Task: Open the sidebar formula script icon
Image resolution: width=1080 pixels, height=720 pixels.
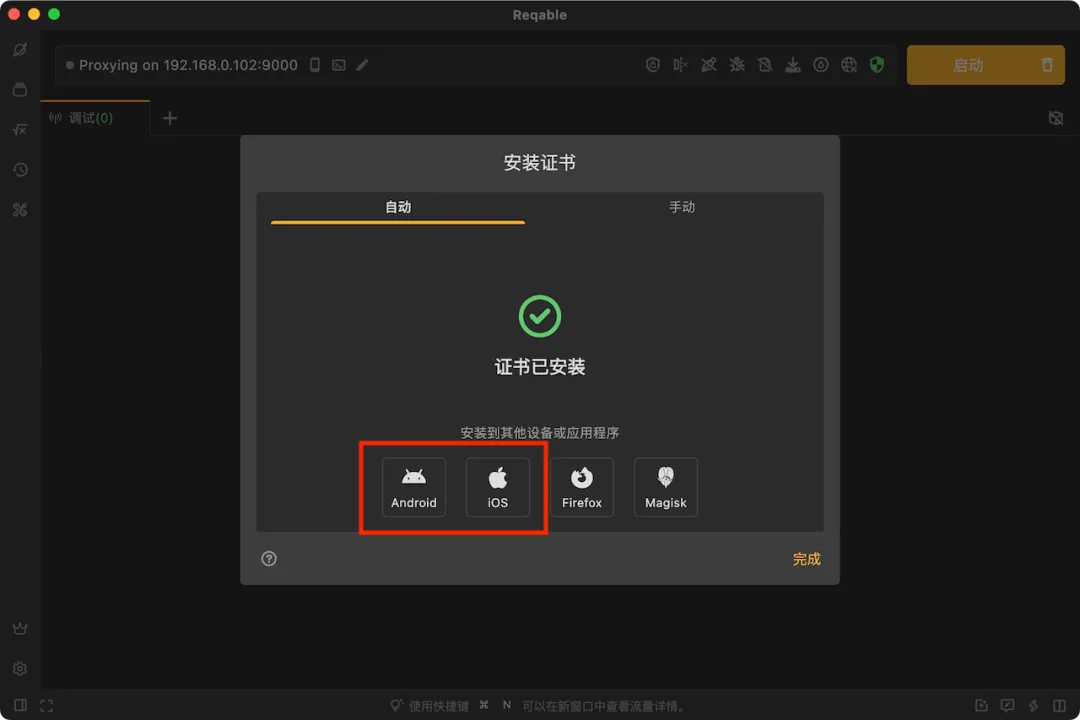Action: click(20, 130)
